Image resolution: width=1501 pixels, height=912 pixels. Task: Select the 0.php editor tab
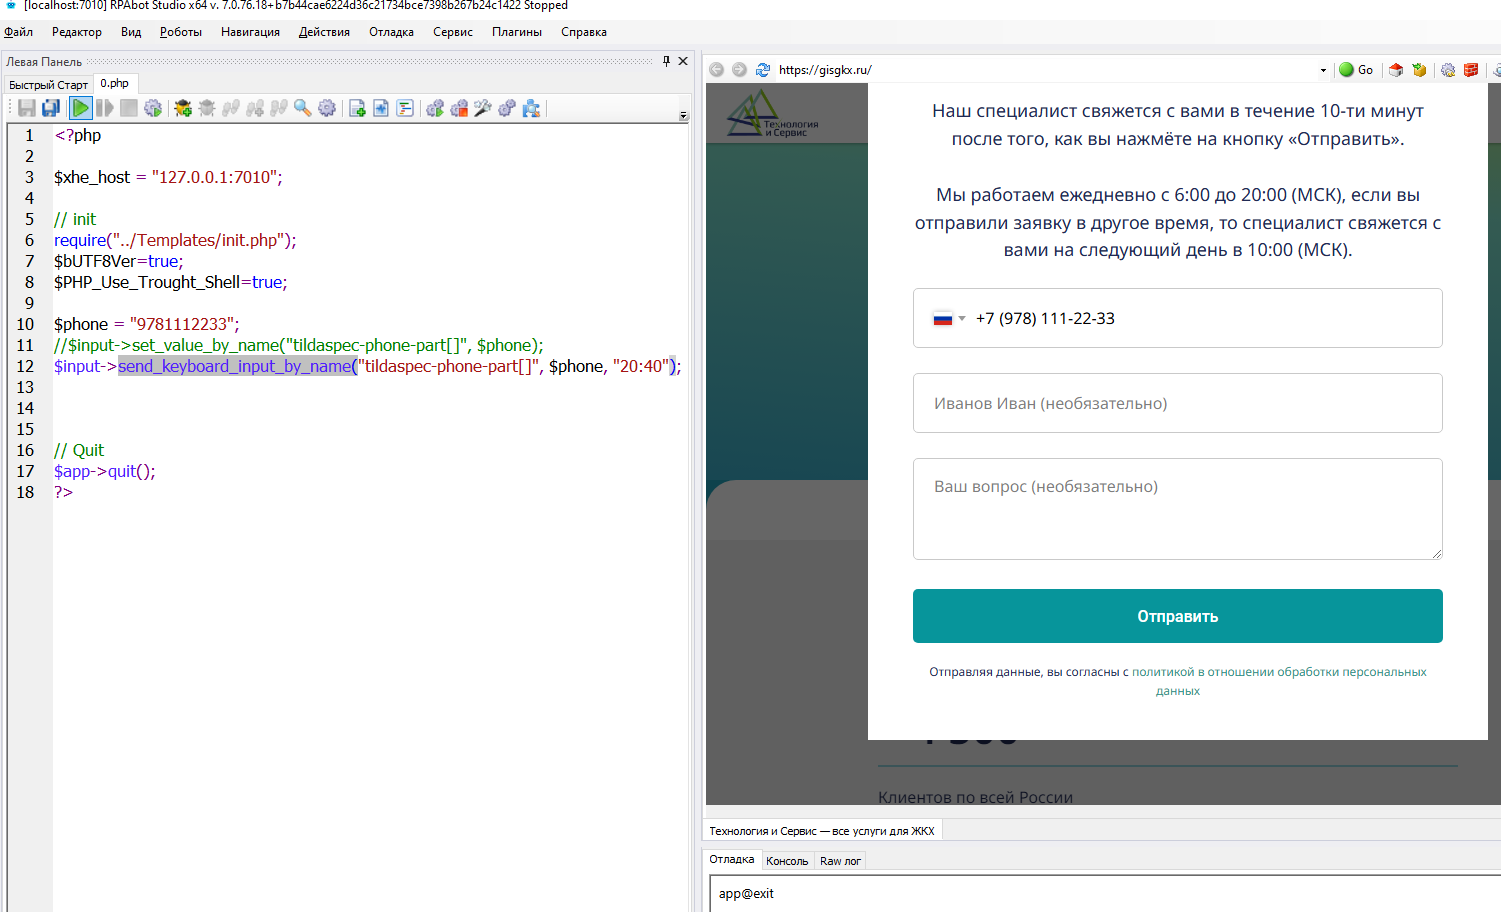coord(115,84)
